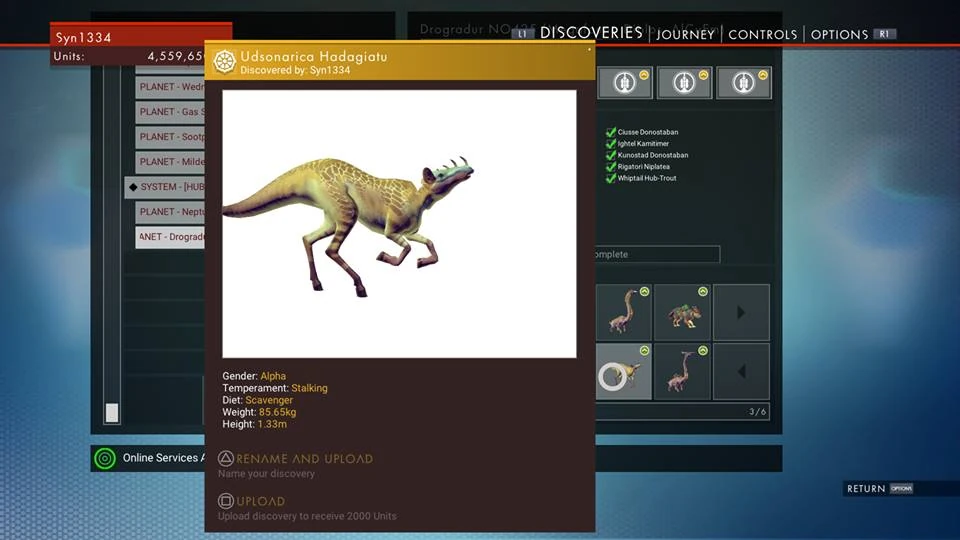Click the RETURN button
The width and height of the screenshot is (960, 540).
pos(866,489)
